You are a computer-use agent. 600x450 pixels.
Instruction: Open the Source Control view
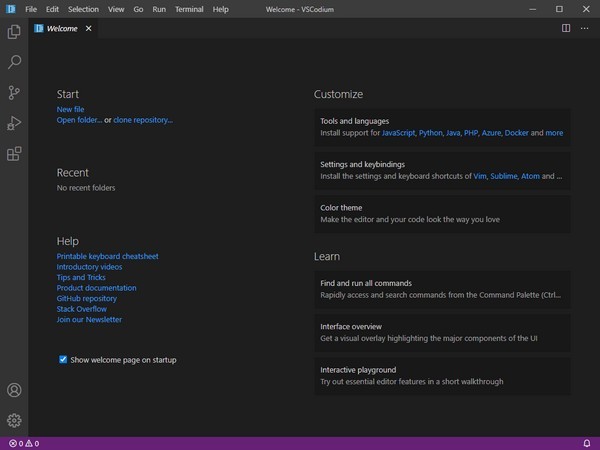click(14, 93)
